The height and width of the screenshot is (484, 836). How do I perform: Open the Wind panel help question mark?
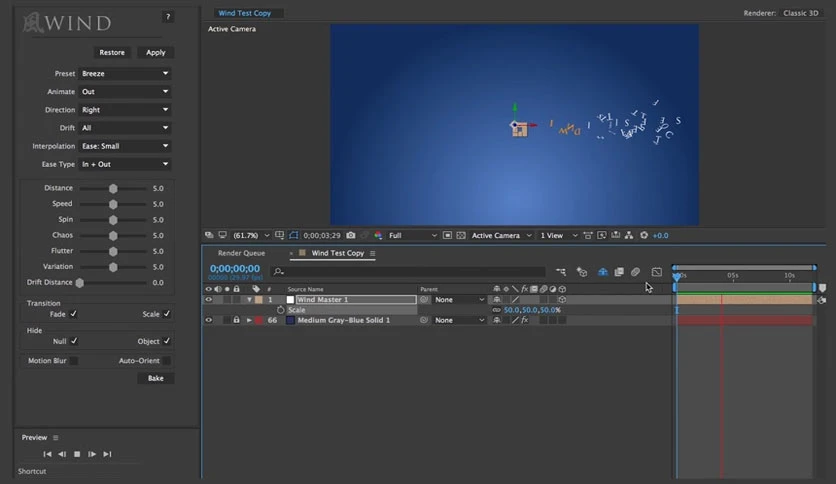(167, 17)
